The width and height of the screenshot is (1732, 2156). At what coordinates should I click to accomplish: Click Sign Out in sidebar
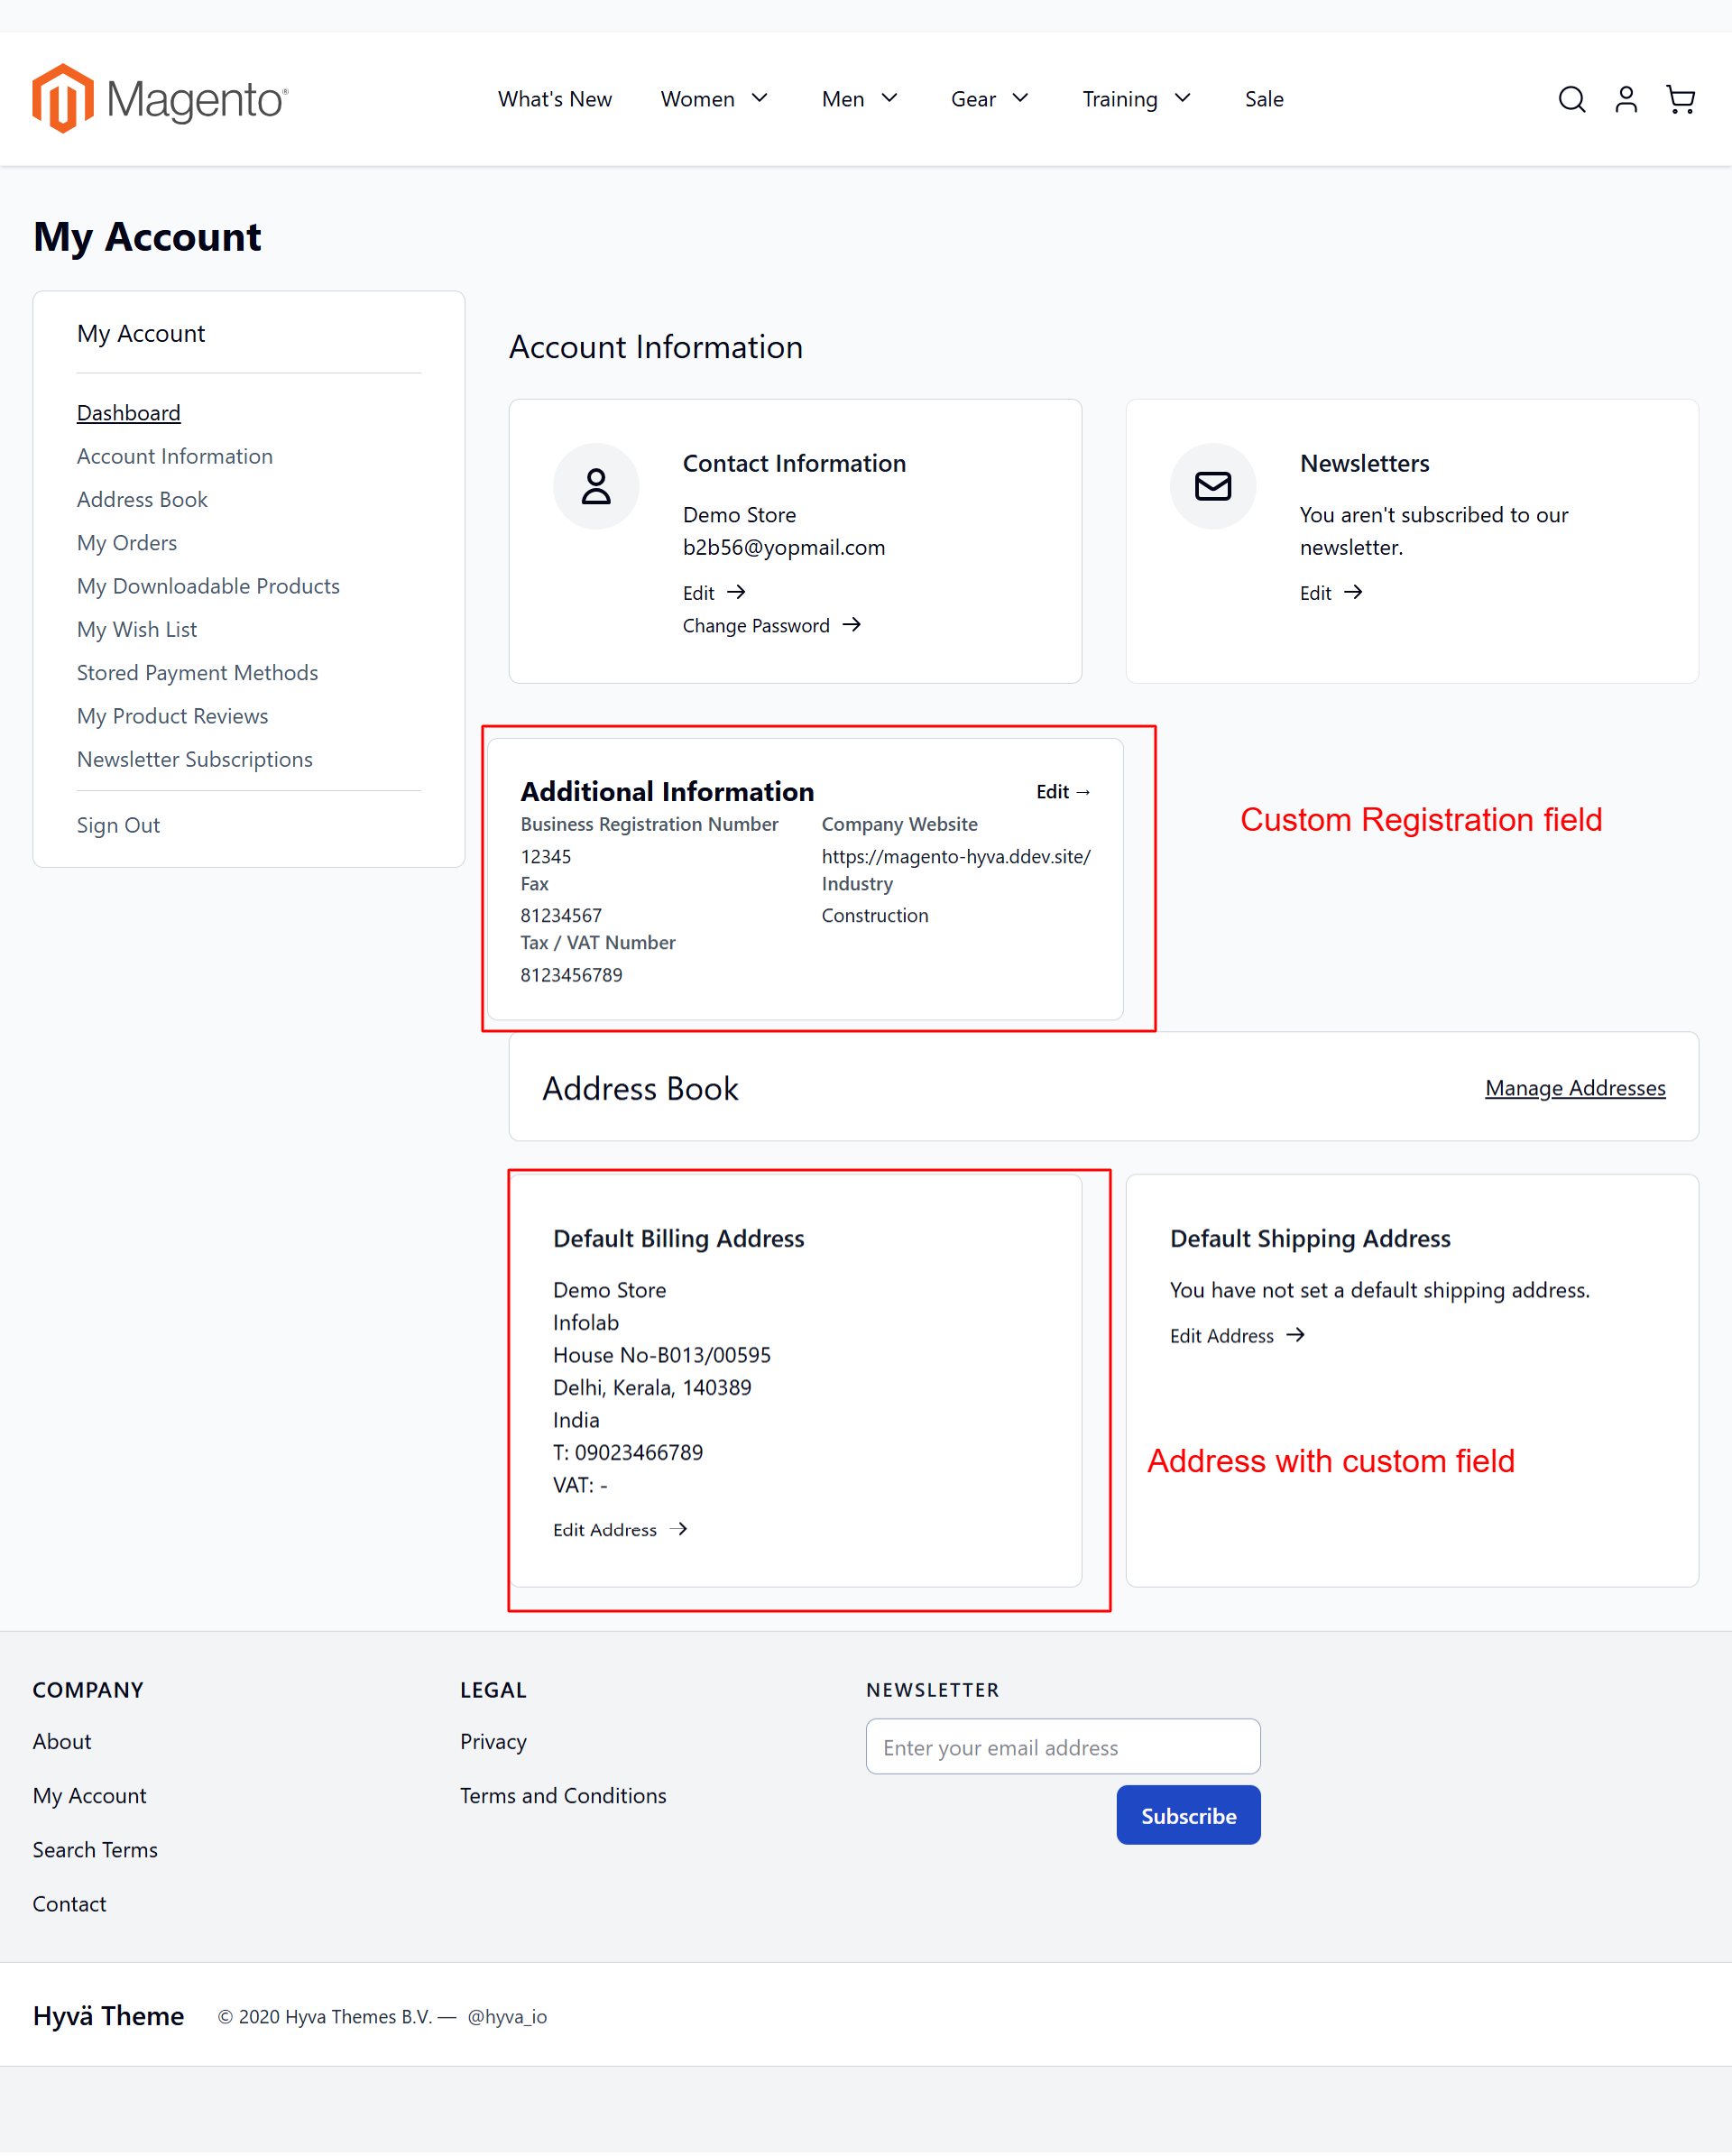118,825
